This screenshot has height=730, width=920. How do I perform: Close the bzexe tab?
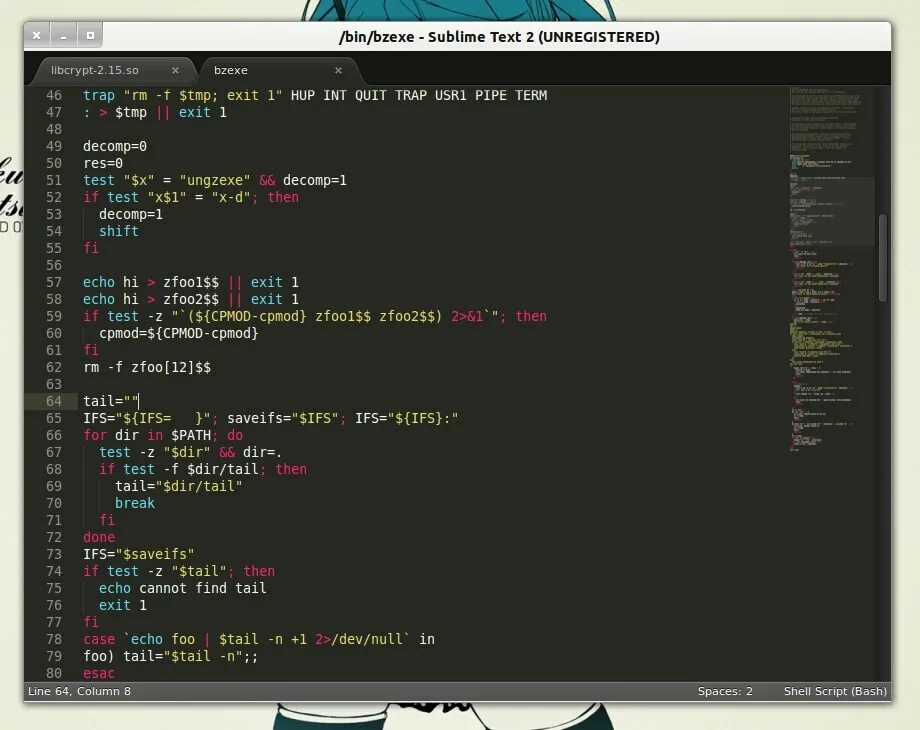point(338,70)
